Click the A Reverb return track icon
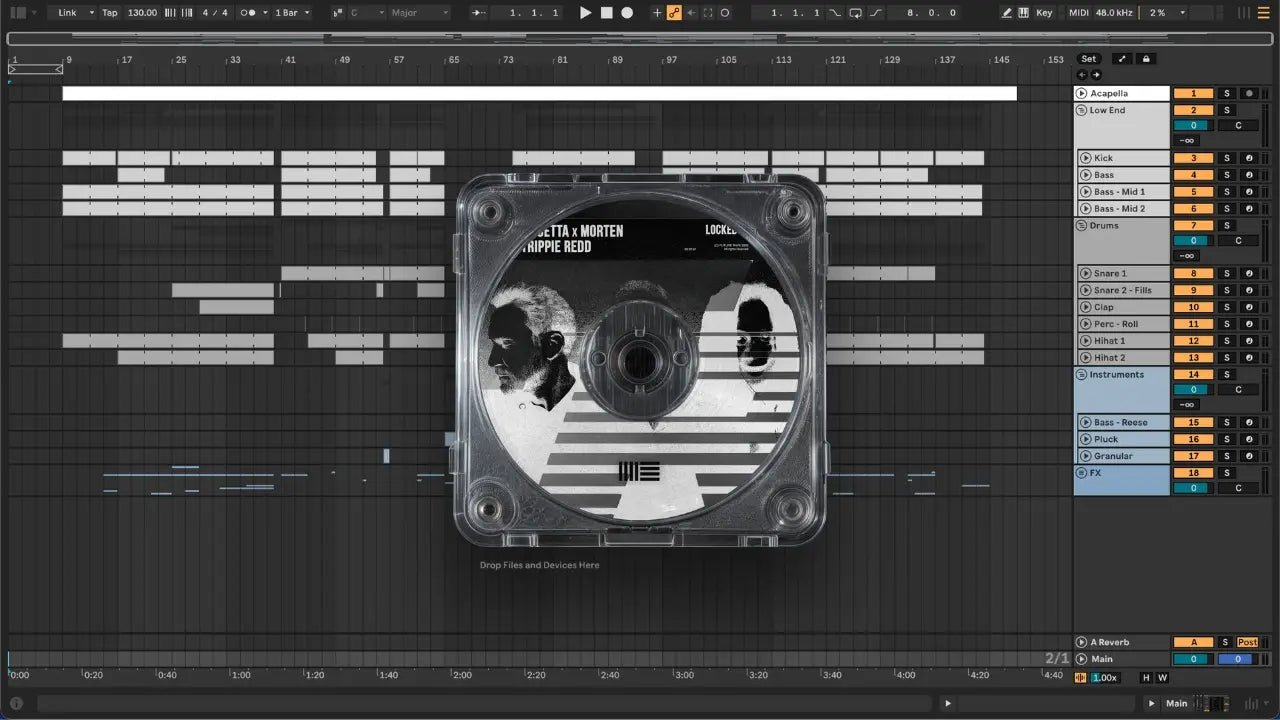The image size is (1280, 720). click(1082, 642)
